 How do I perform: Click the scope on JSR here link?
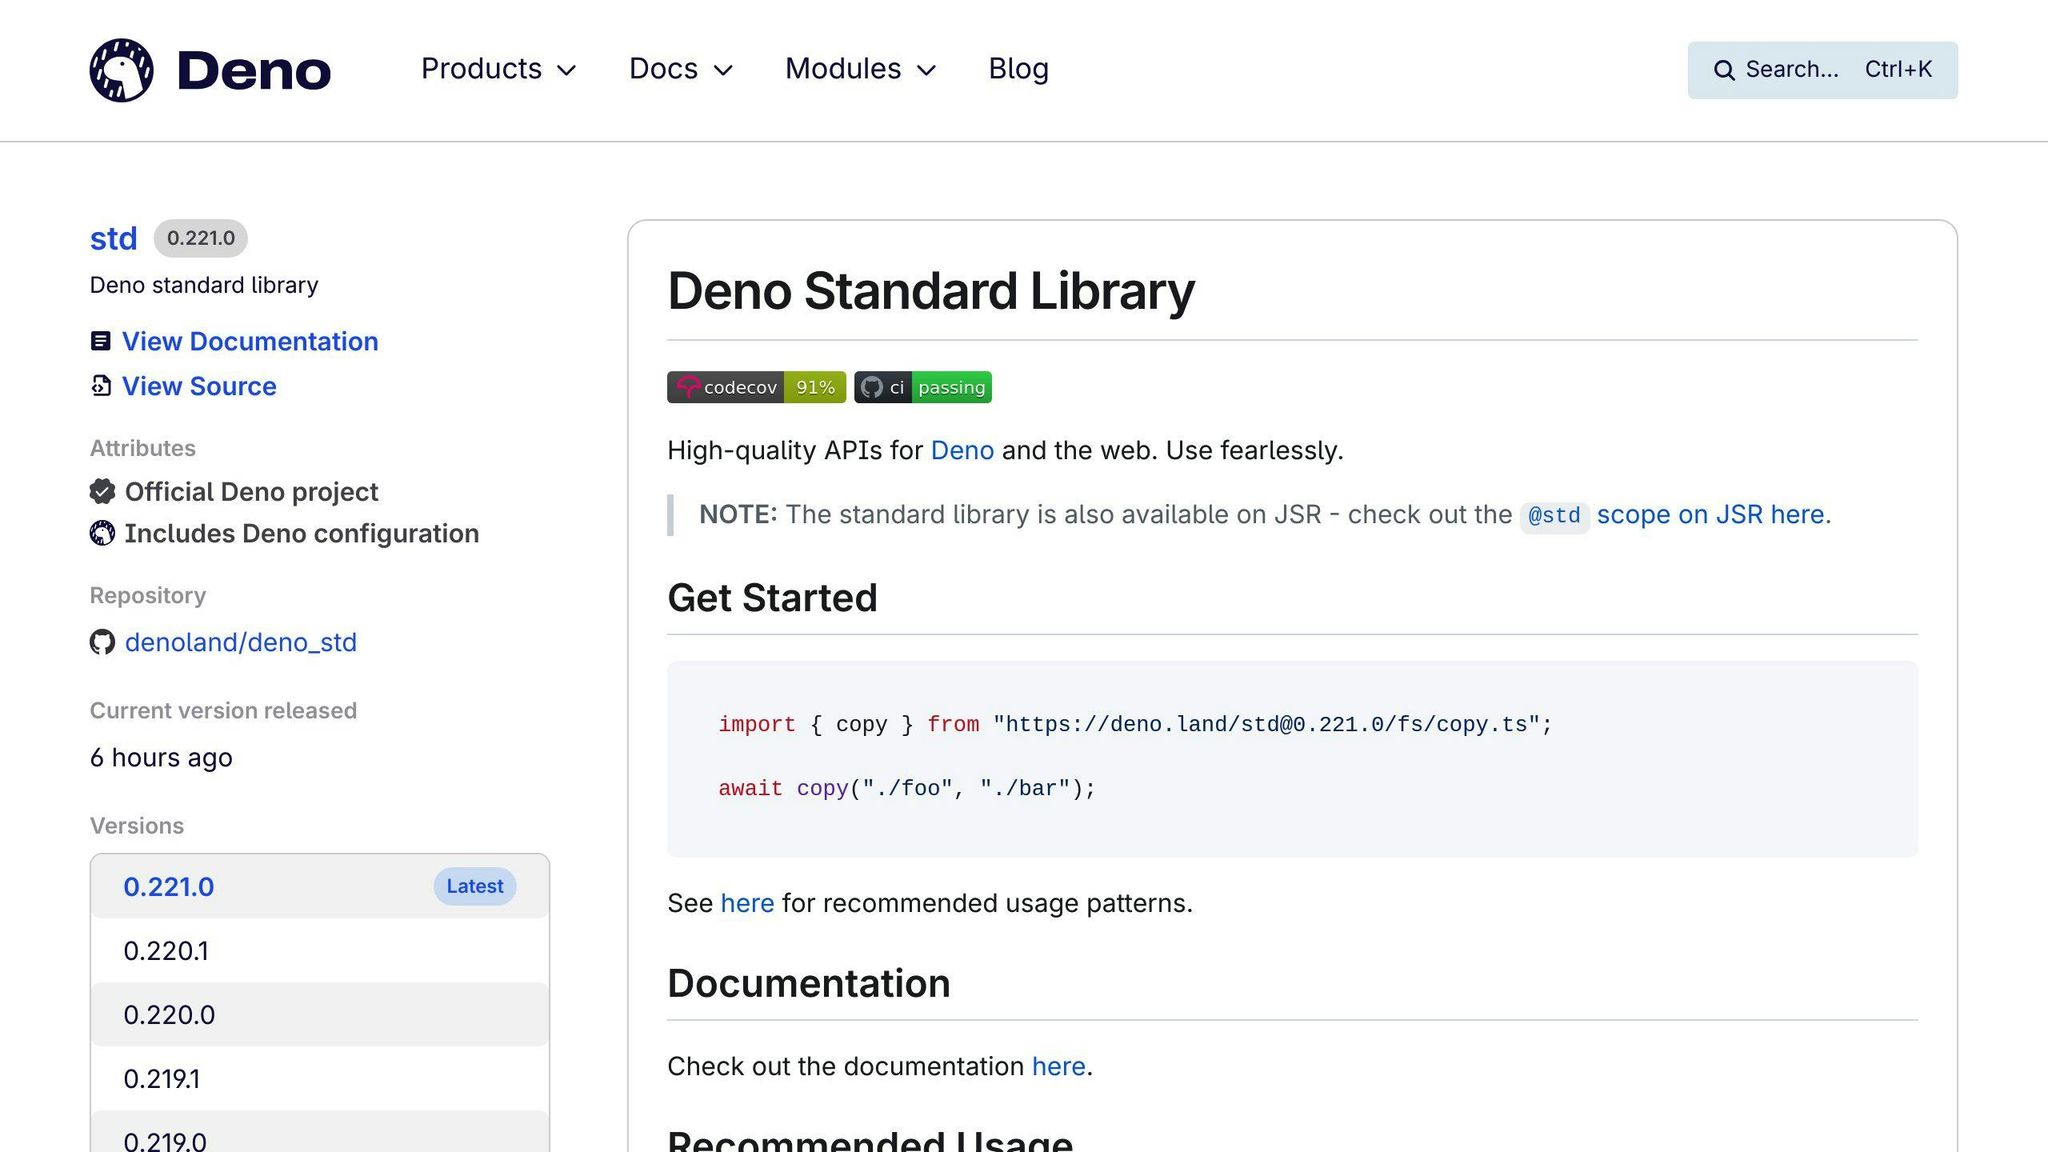coord(1712,514)
